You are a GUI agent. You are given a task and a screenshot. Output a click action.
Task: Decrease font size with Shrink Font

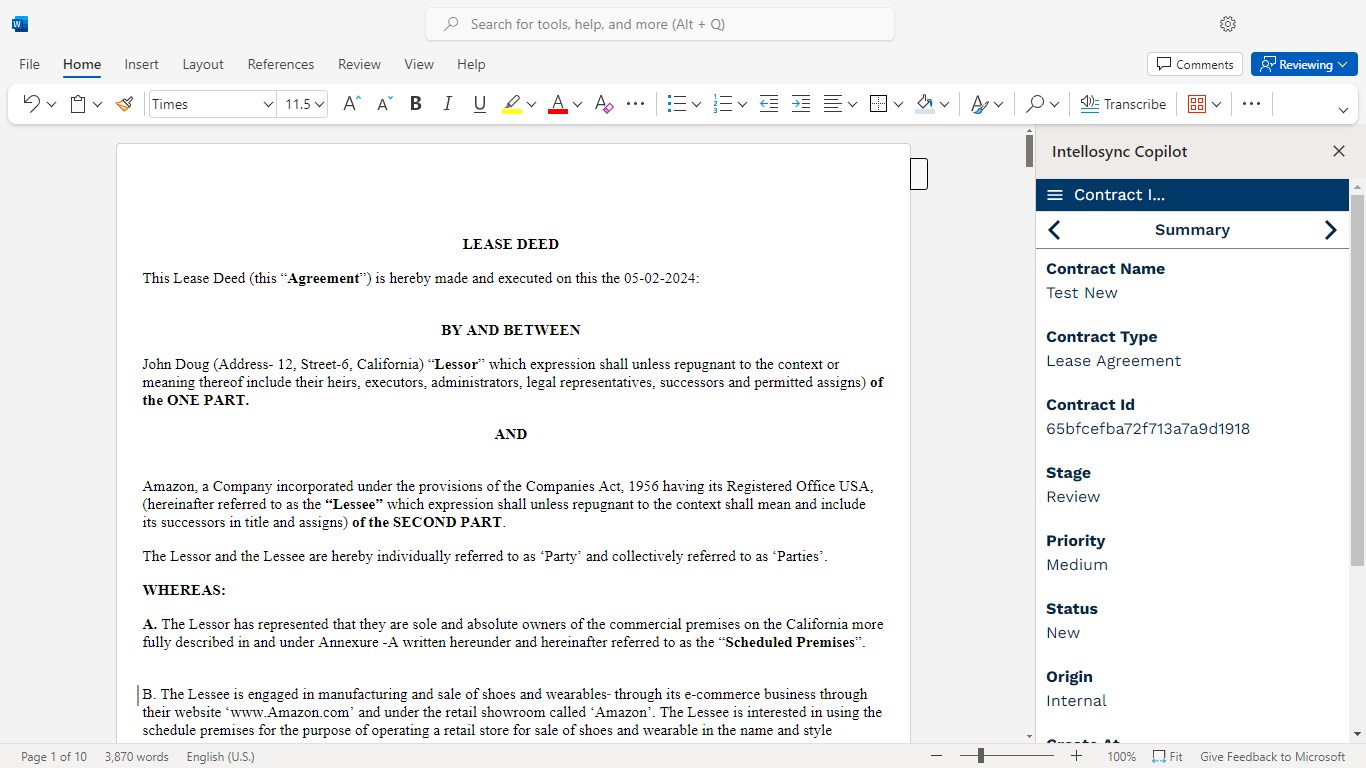385,104
